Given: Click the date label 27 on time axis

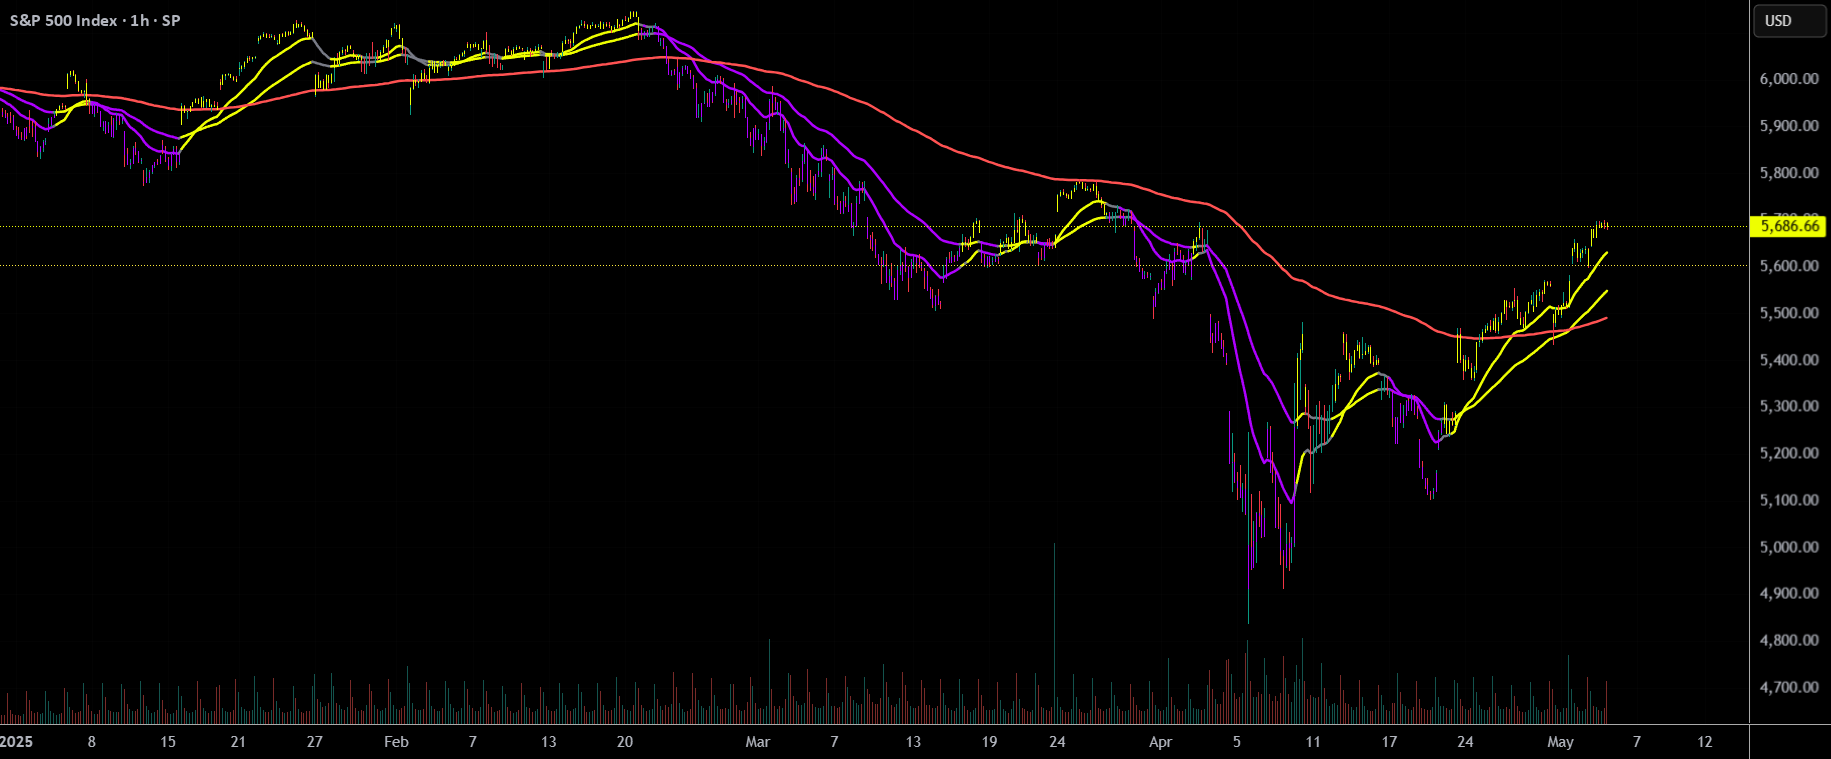Looking at the screenshot, I should 315,742.
